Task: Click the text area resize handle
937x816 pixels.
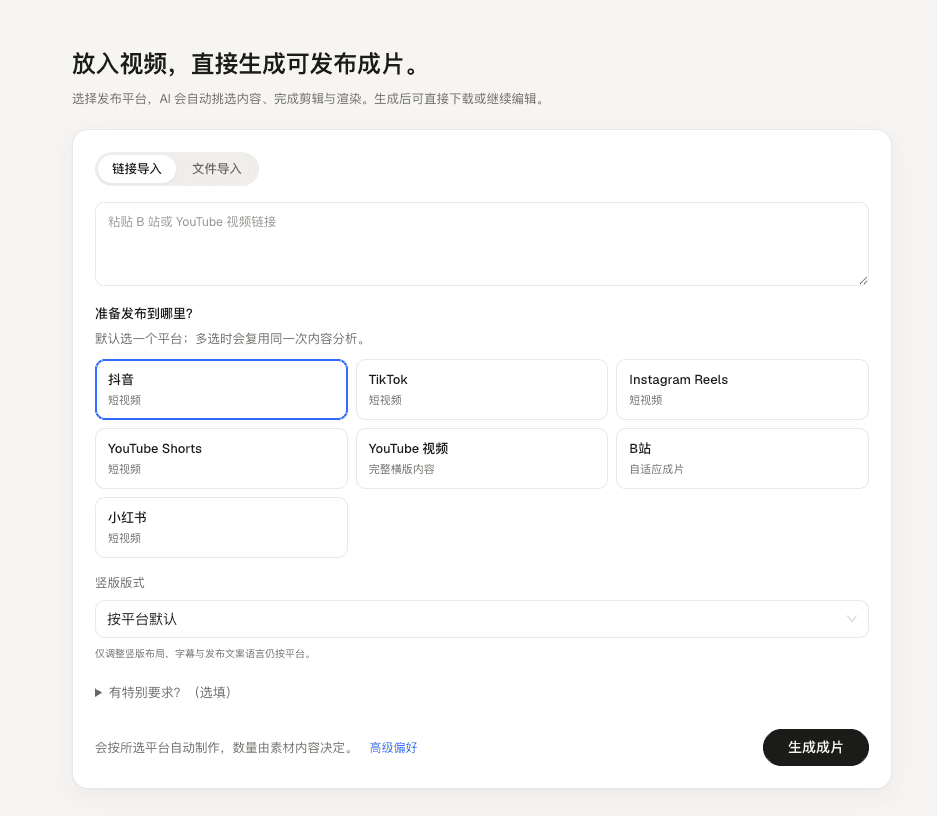Action: (x=863, y=281)
